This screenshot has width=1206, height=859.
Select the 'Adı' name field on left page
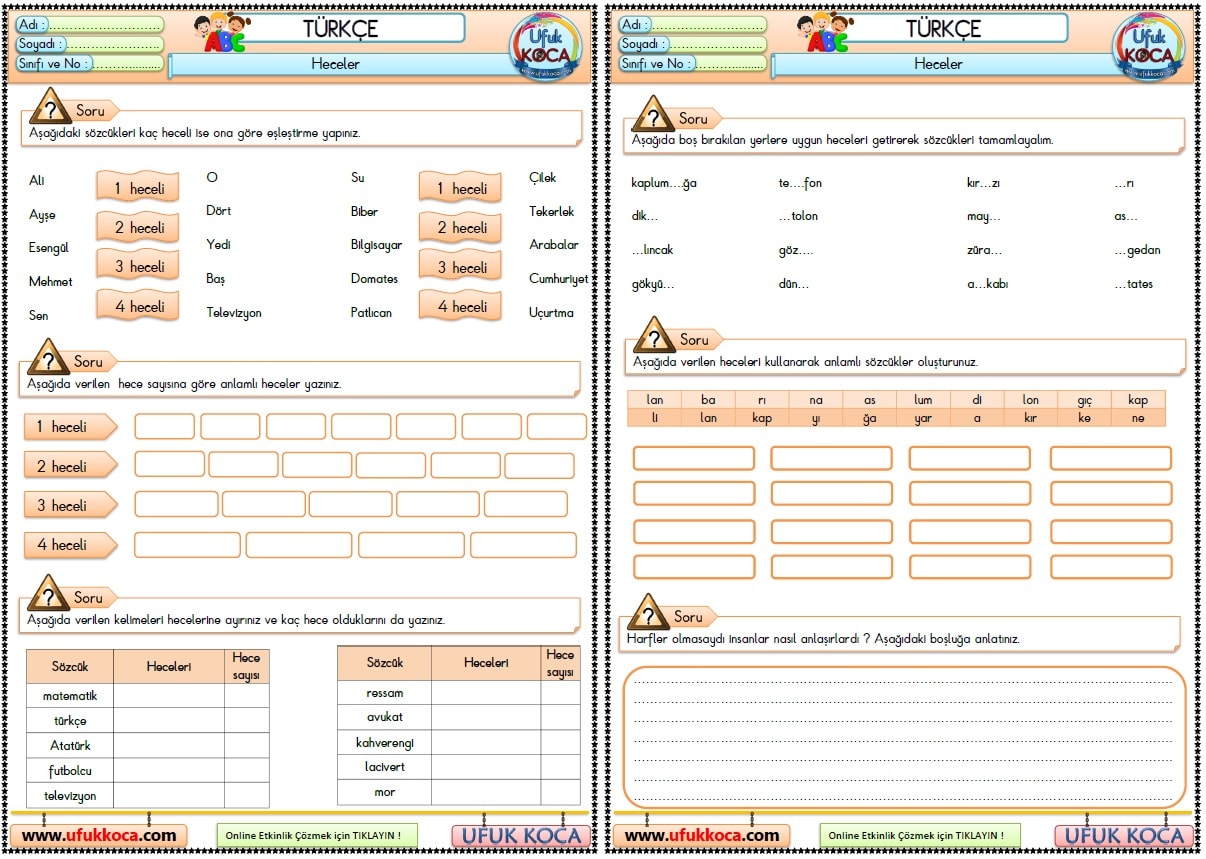89,24
